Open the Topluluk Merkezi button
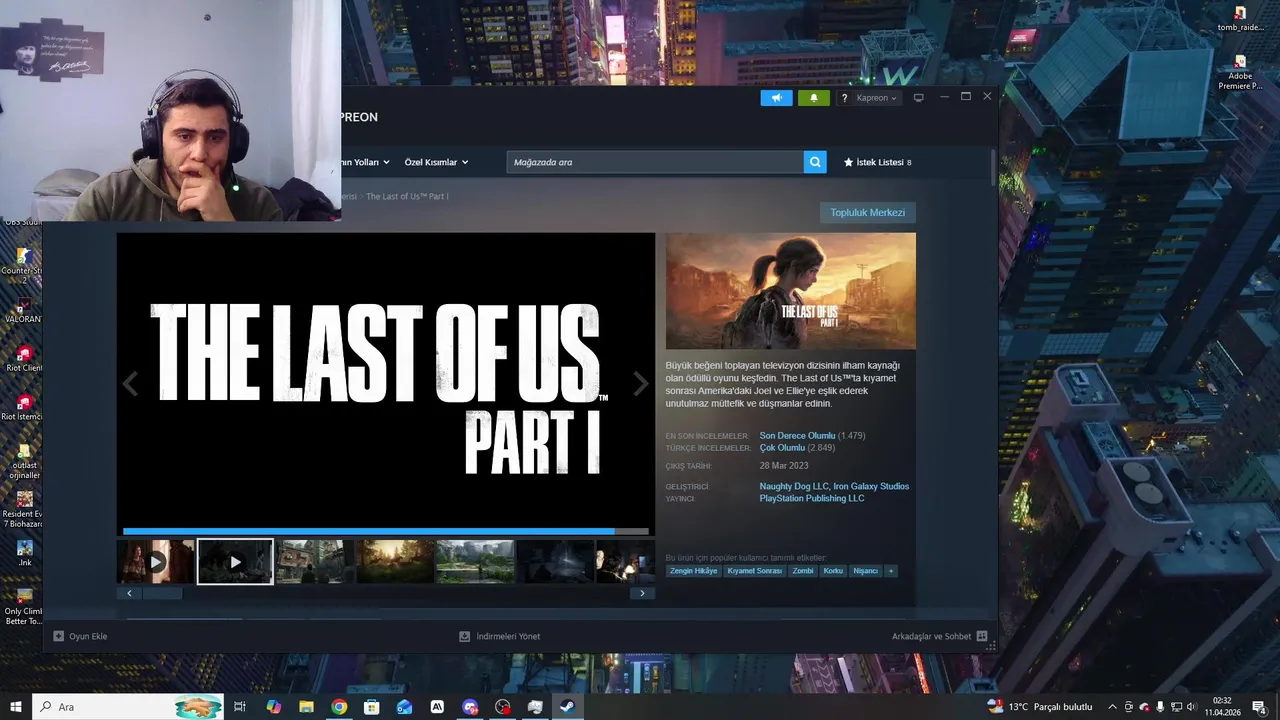1280x720 pixels. tap(868, 212)
